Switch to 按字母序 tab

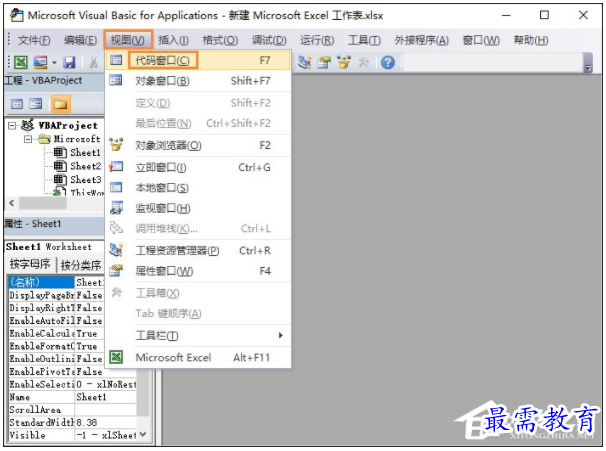click(30, 264)
